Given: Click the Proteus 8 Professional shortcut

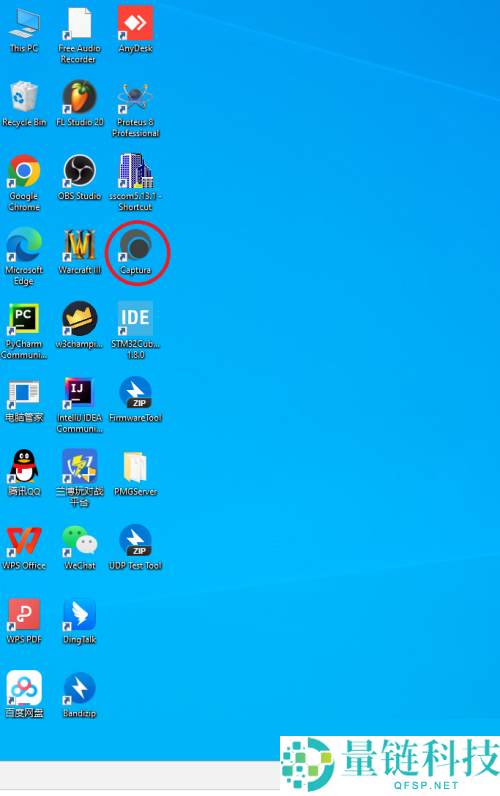Looking at the screenshot, I should click(136, 109).
